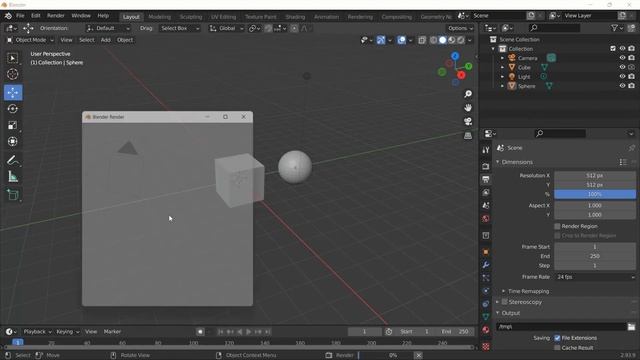Image resolution: width=640 pixels, height=360 pixels.
Task: Click the Frame Start field
Action: [x=595, y=247]
